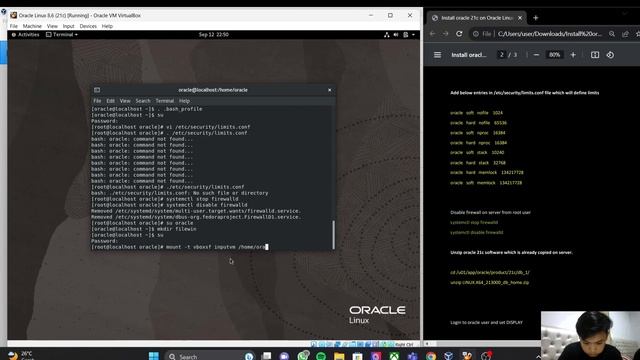Click the GNOME clock showing Sep 12 22:50
640x360 pixels.
point(213,35)
